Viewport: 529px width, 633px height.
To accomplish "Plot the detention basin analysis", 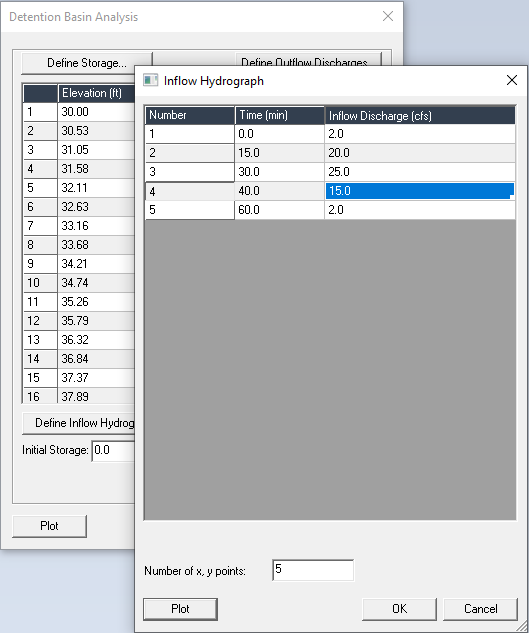I will [x=49, y=526].
